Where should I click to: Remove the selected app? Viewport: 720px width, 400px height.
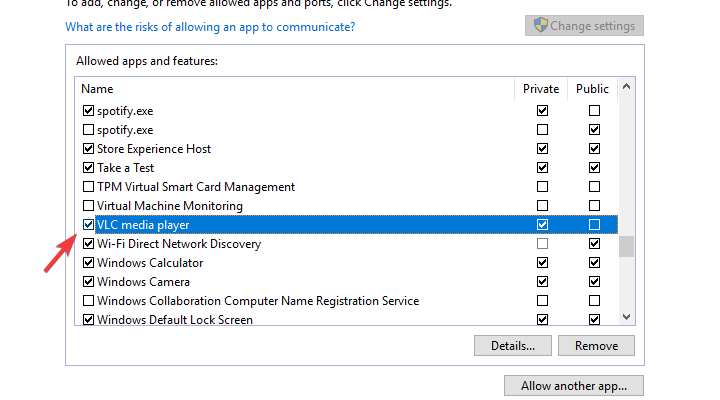(596, 345)
